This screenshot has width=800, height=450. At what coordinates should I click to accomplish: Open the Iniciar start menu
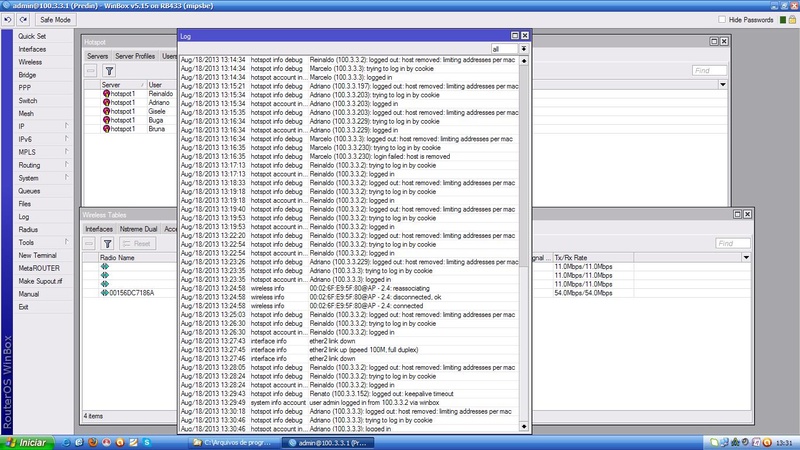(x=27, y=442)
